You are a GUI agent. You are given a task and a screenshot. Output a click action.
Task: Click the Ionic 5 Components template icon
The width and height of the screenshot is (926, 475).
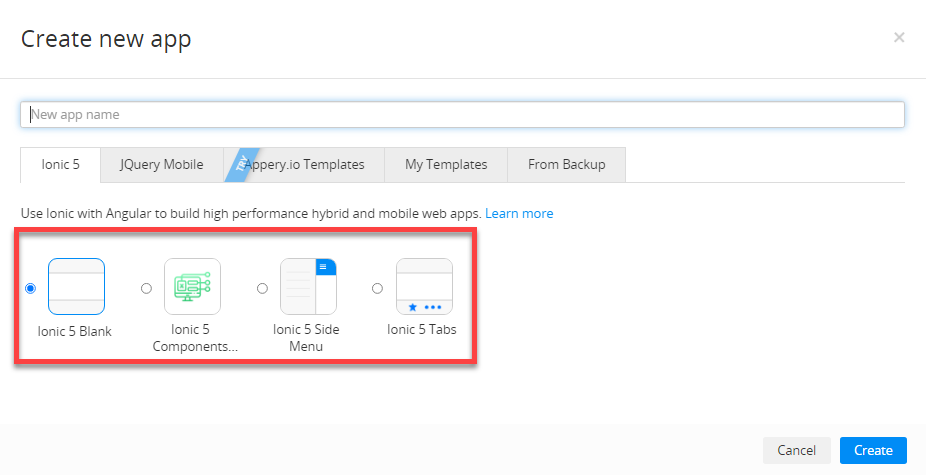point(193,287)
